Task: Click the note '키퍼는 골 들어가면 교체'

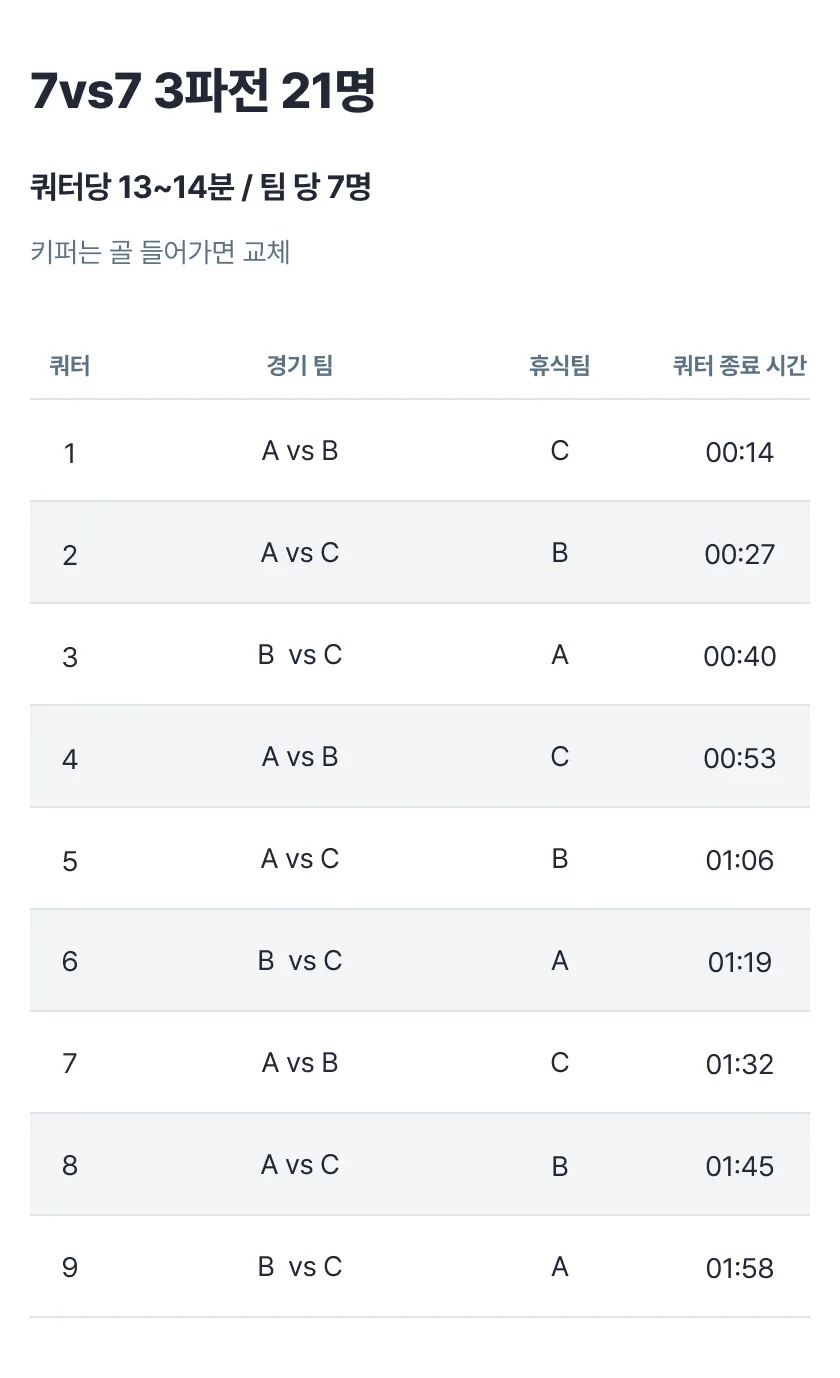Action: coord(160,251)
